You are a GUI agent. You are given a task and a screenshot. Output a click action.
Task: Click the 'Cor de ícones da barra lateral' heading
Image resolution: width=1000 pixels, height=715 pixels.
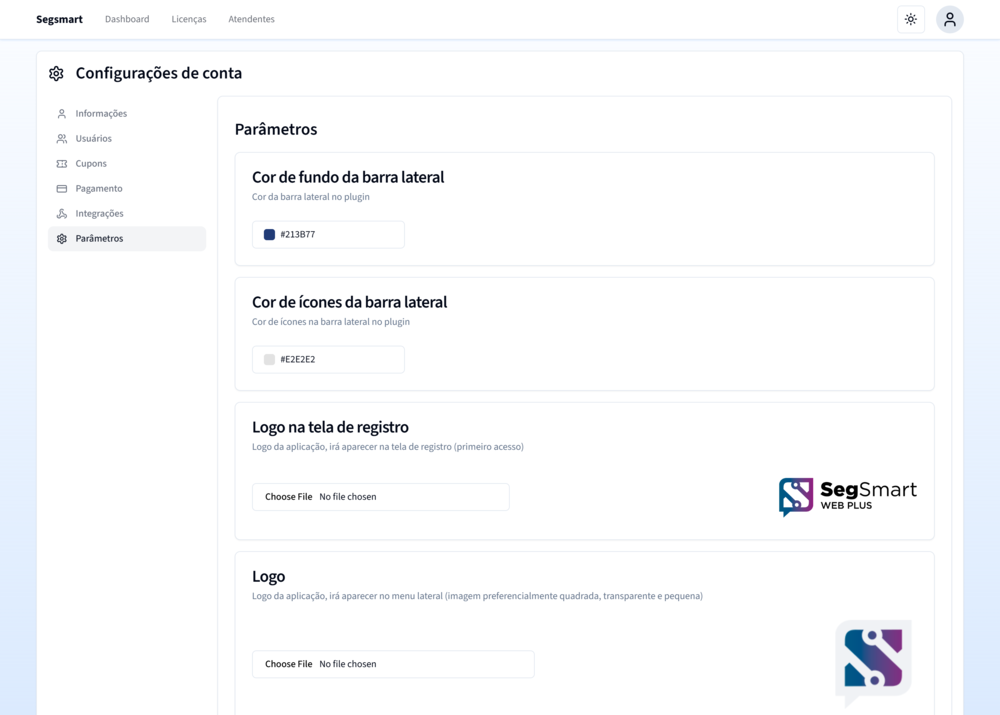349,302
